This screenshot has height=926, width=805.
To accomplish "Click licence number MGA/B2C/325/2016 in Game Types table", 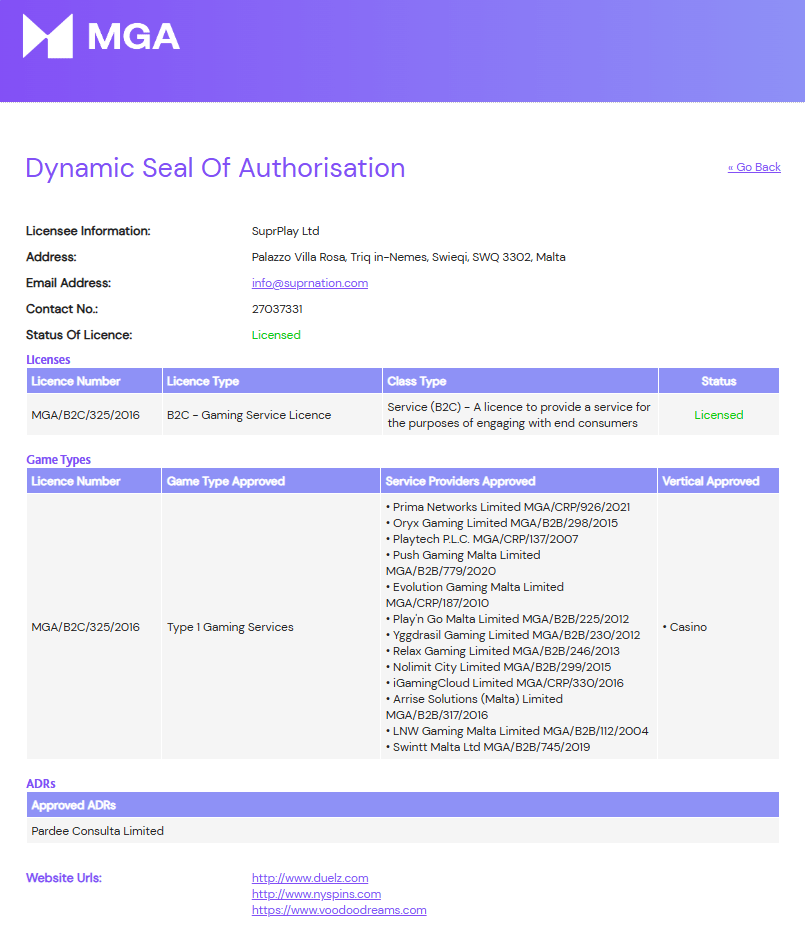I will 86,627.
